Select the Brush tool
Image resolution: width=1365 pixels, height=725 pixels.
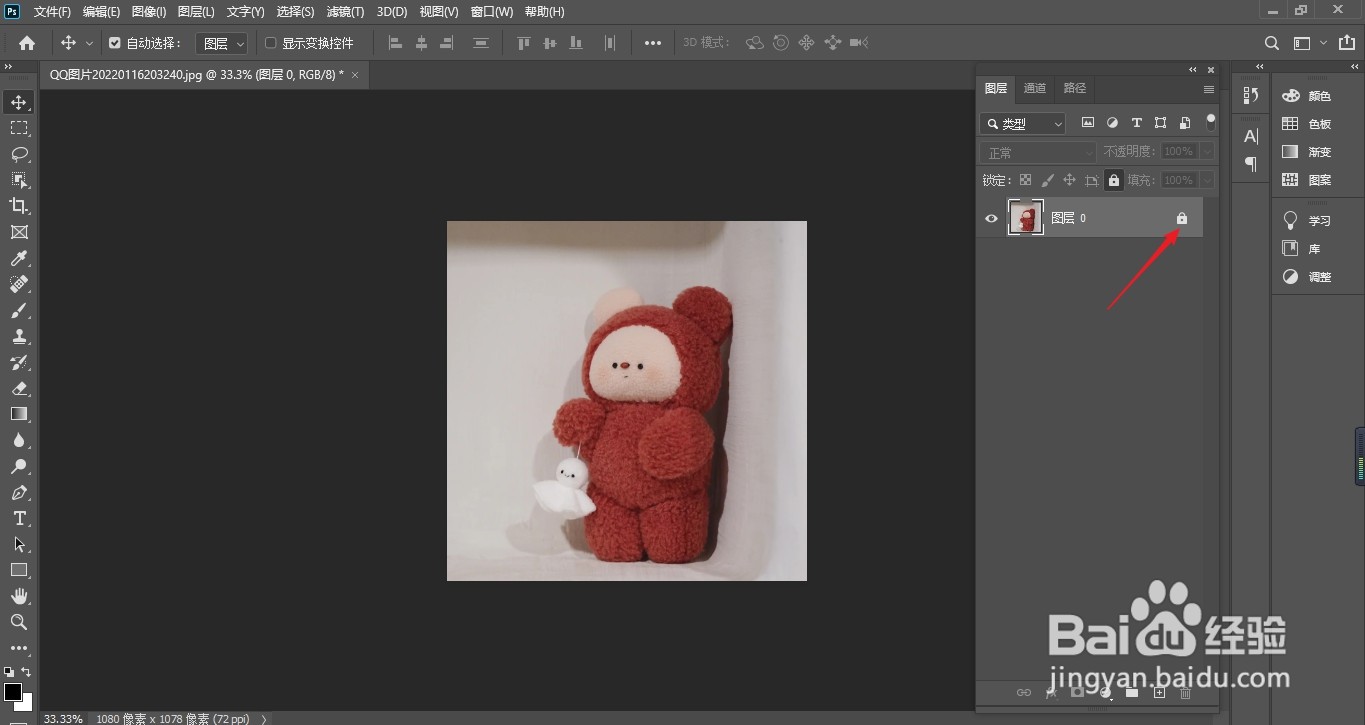[x=19, y=310]
